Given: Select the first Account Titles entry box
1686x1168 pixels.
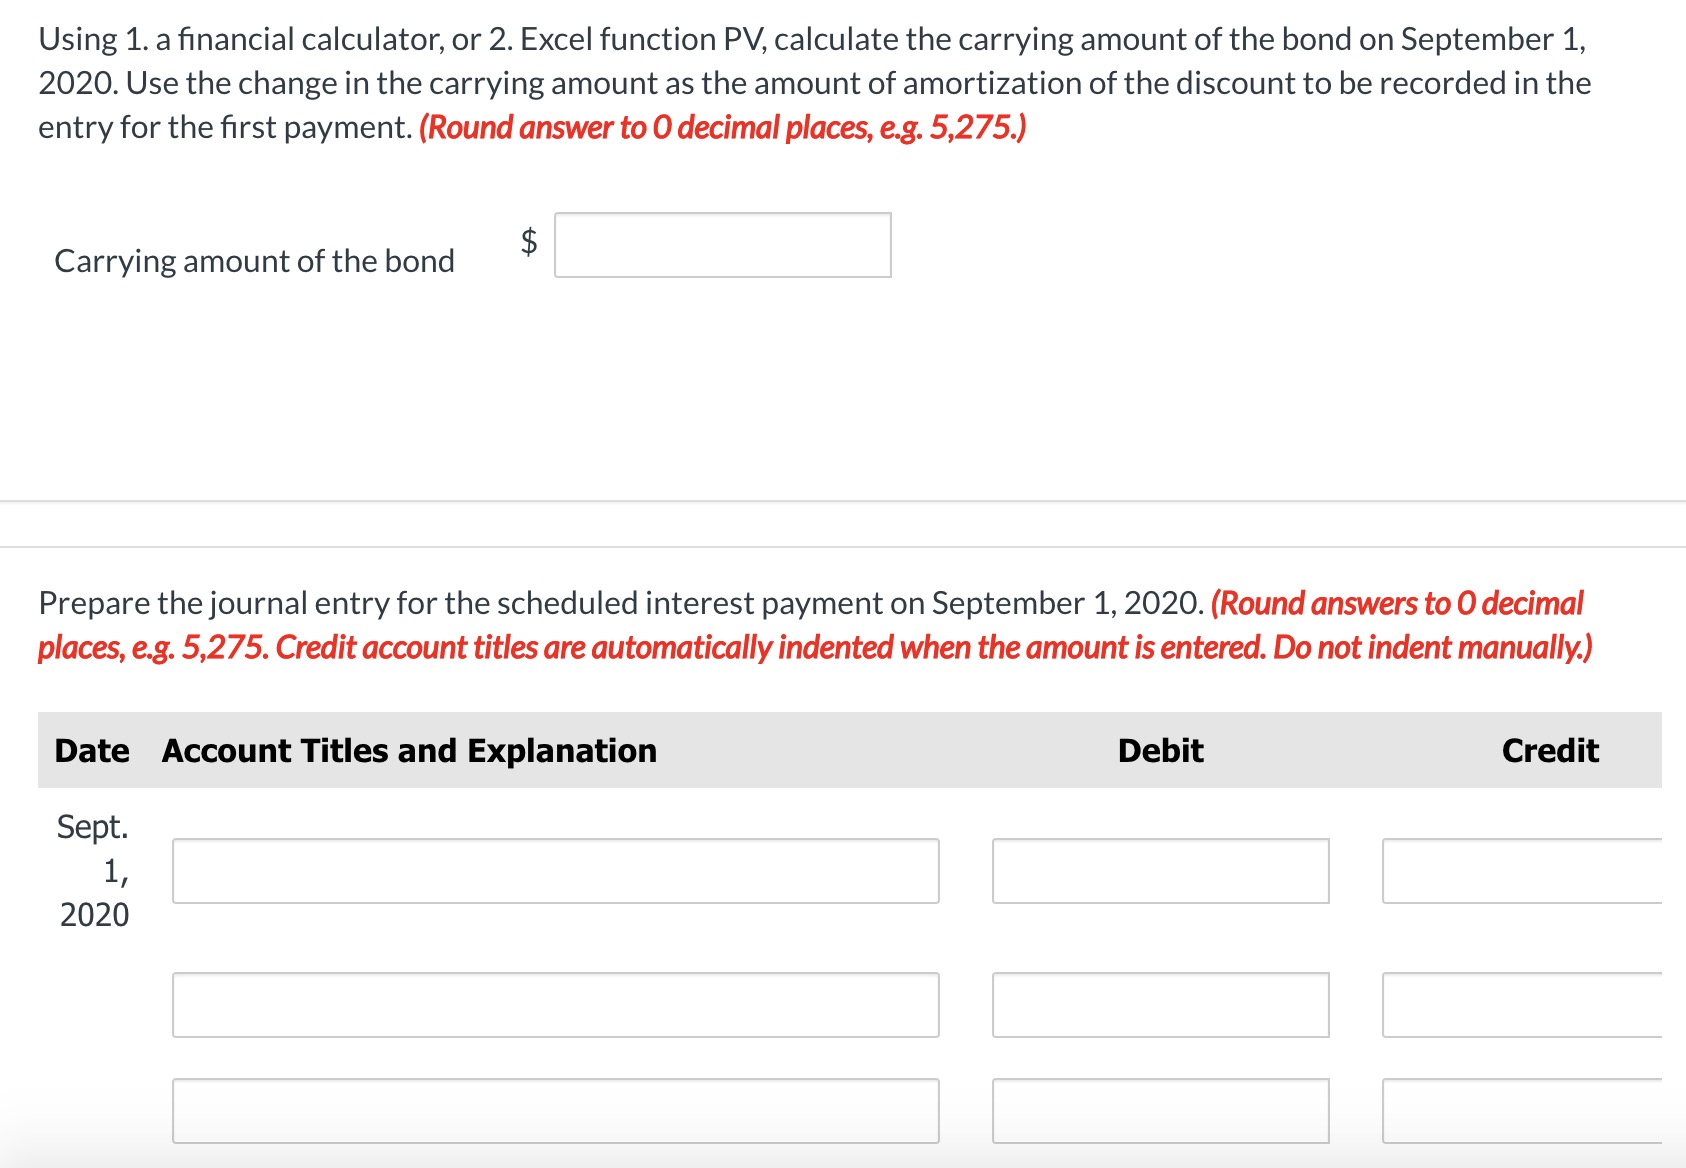Looking at the screenshot, I should pyautogui.click(x=555, y=872).
